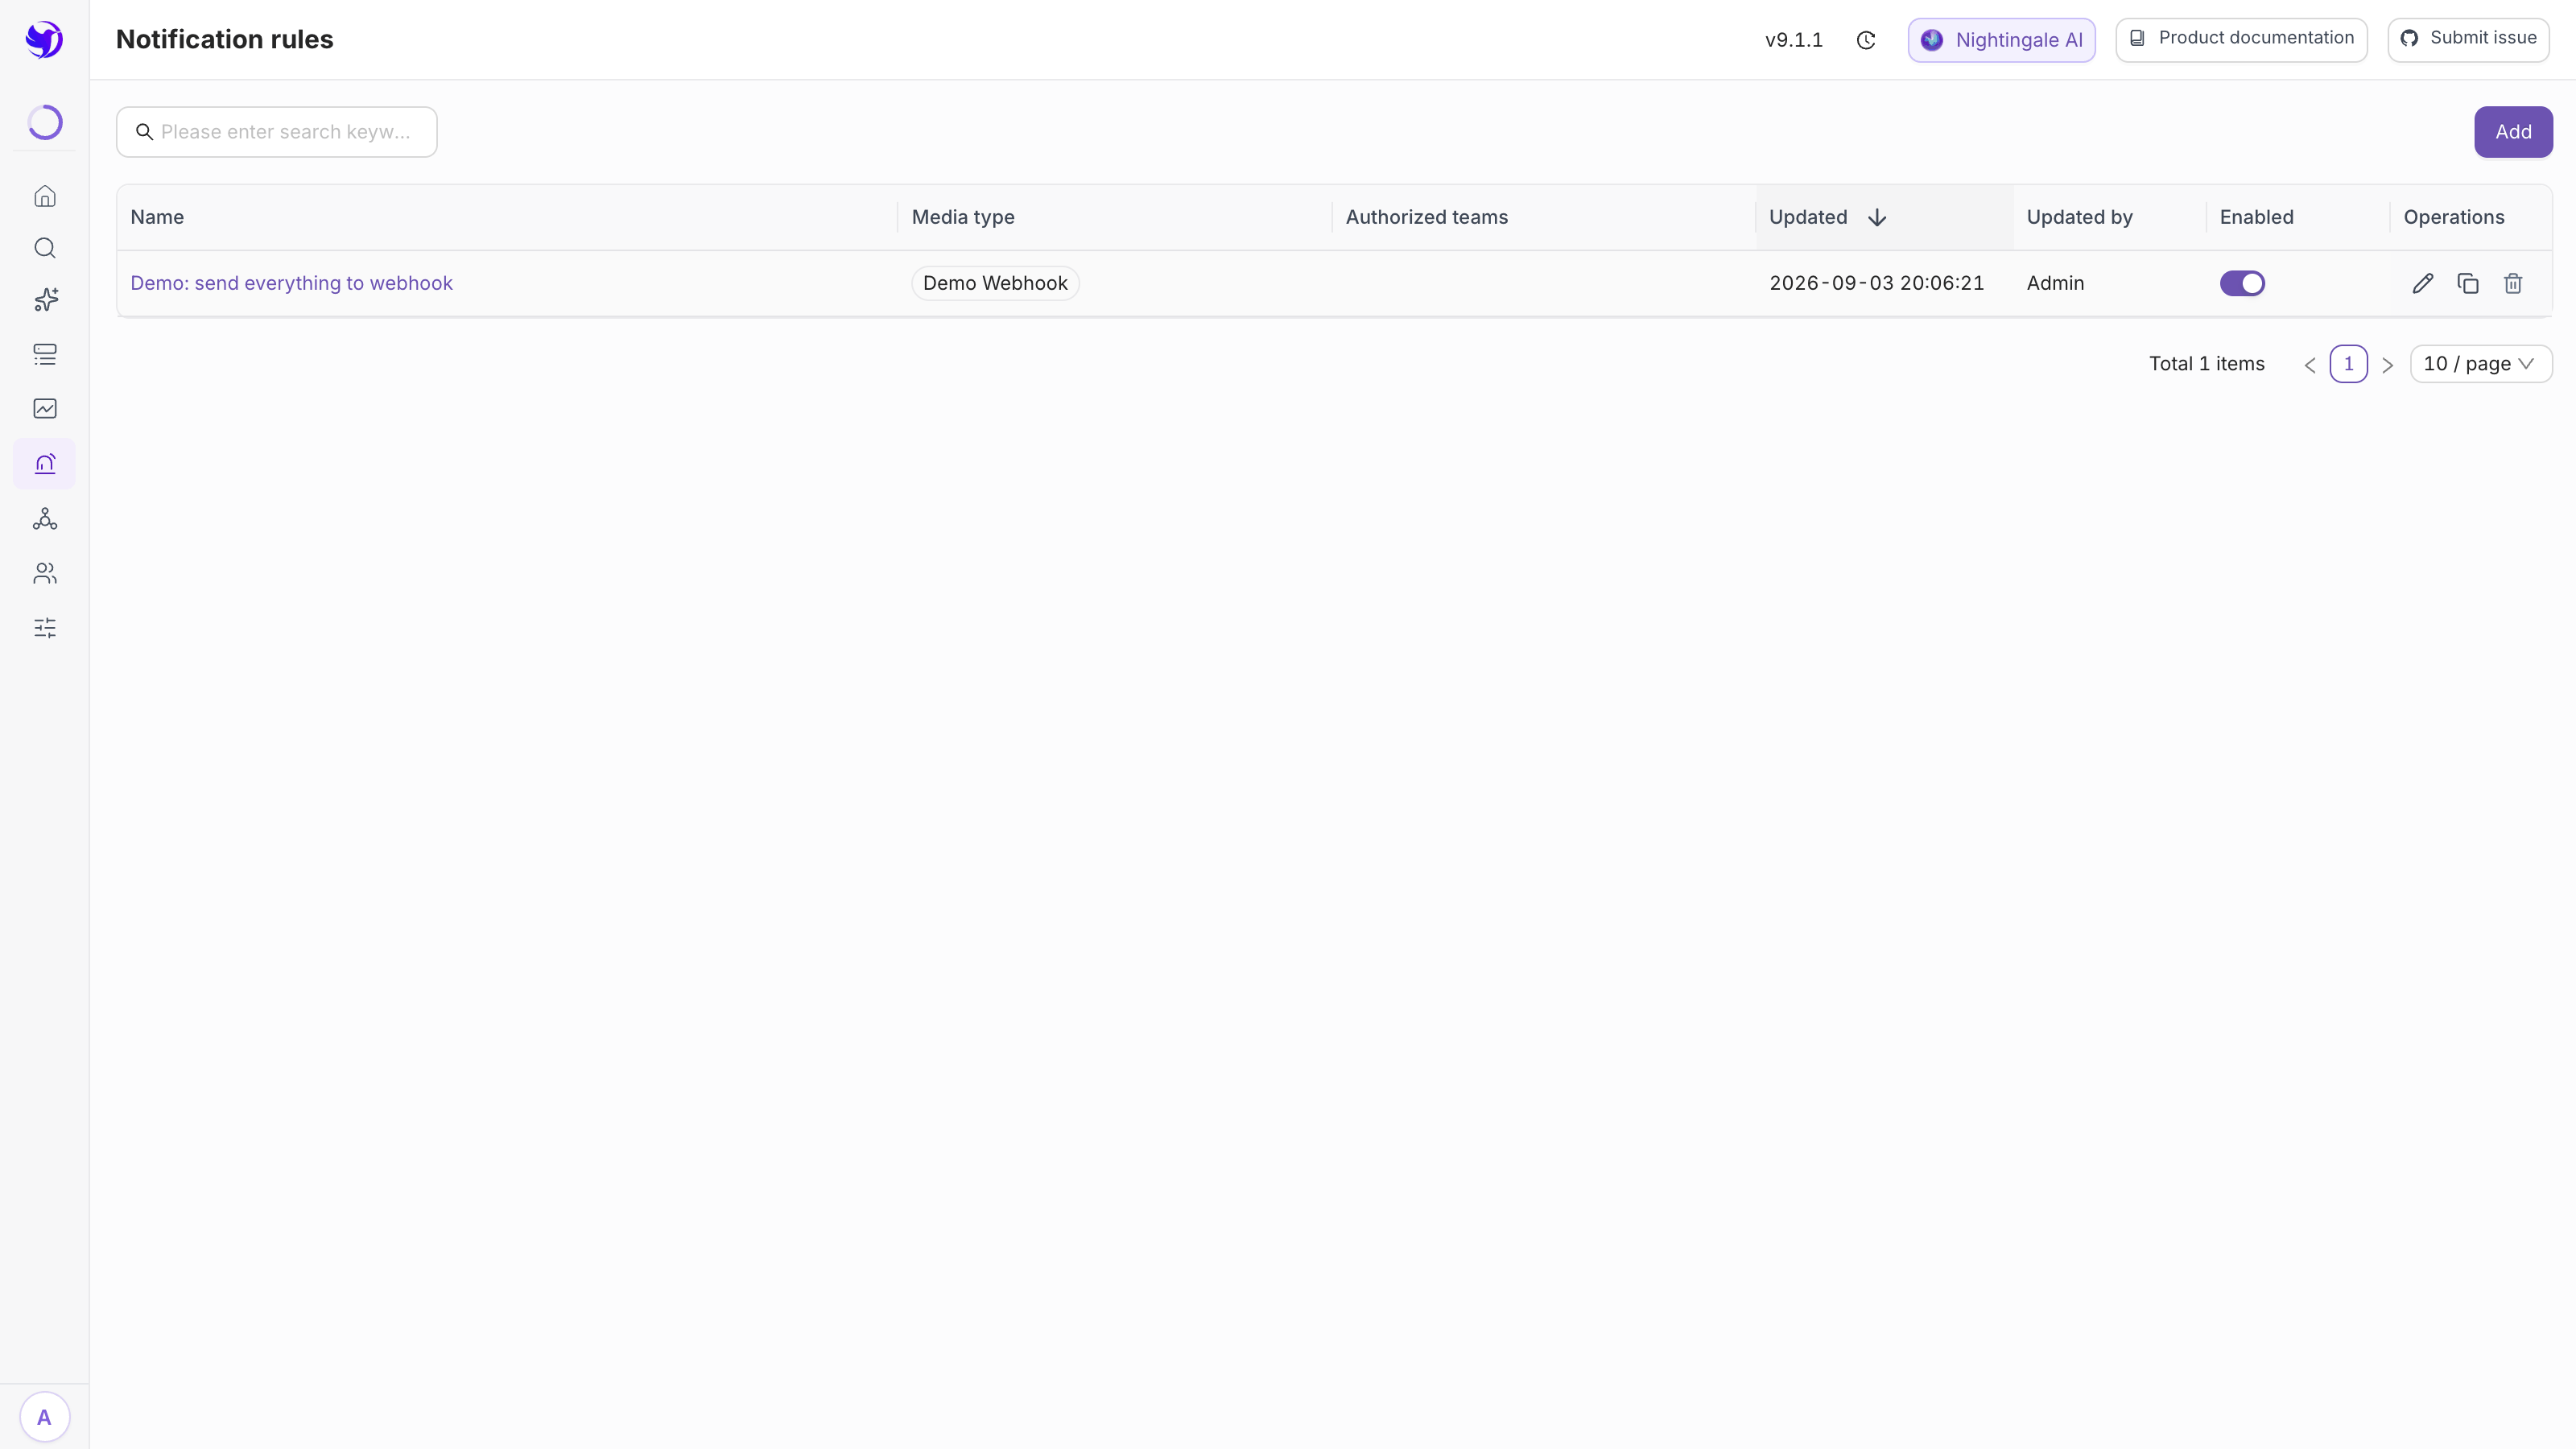Image resolution: width=2576 pixels, height=1449 pixels.
Task: Open the users group sidebar icon
Action: (x=45, y=573)
